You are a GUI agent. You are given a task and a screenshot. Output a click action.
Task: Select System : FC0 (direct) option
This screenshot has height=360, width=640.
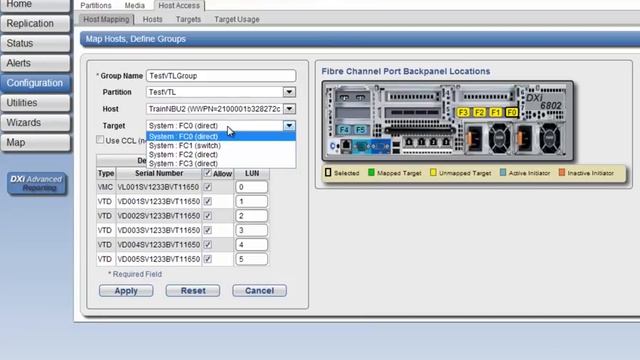pos(221,136)
